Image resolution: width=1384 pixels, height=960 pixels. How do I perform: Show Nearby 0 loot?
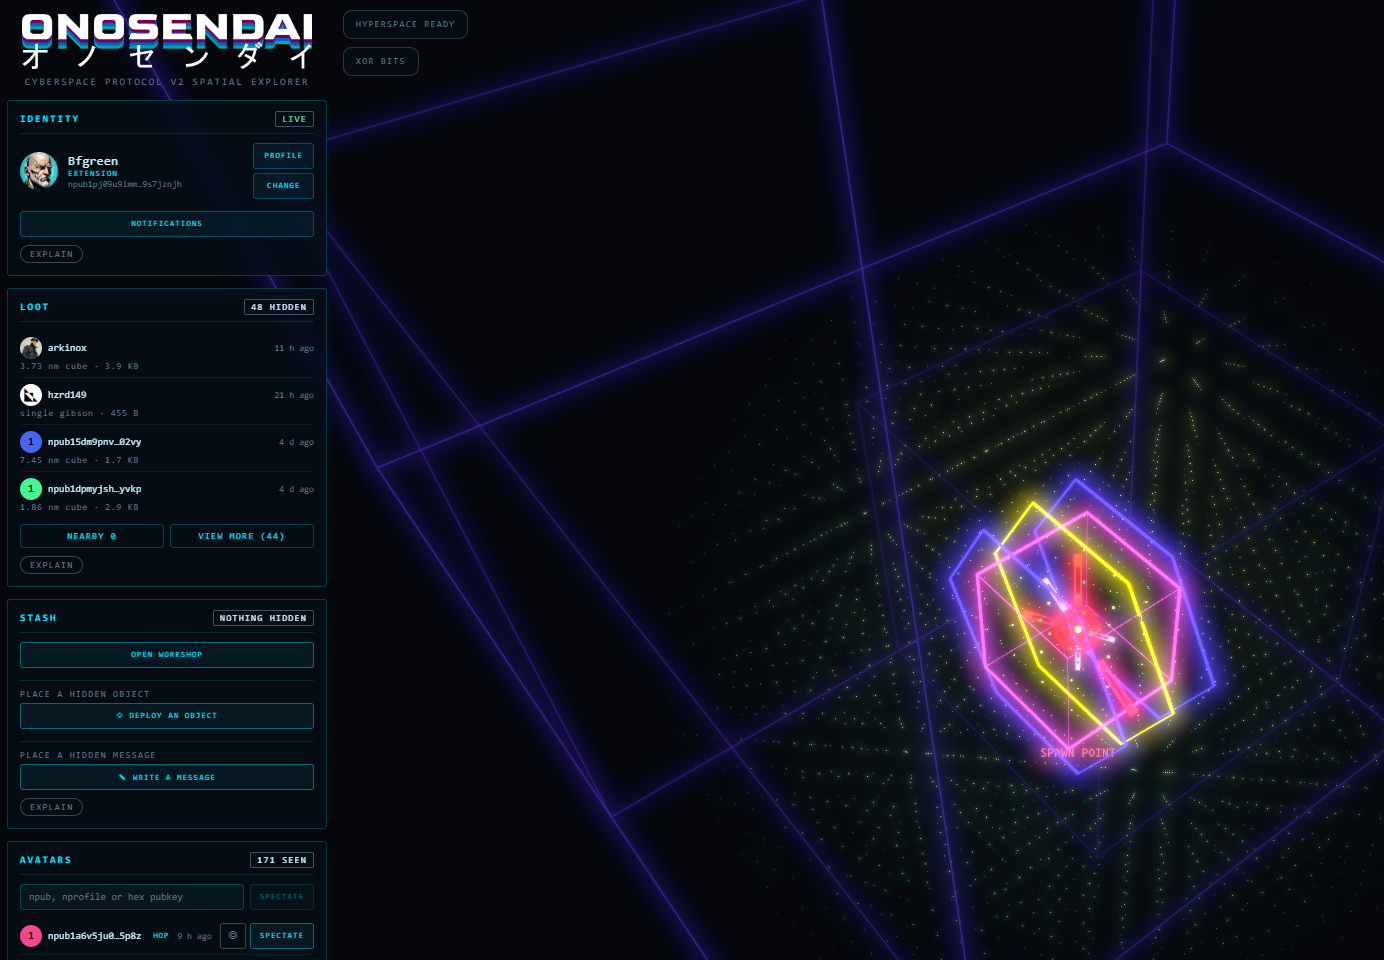click(x=92, y=536)
